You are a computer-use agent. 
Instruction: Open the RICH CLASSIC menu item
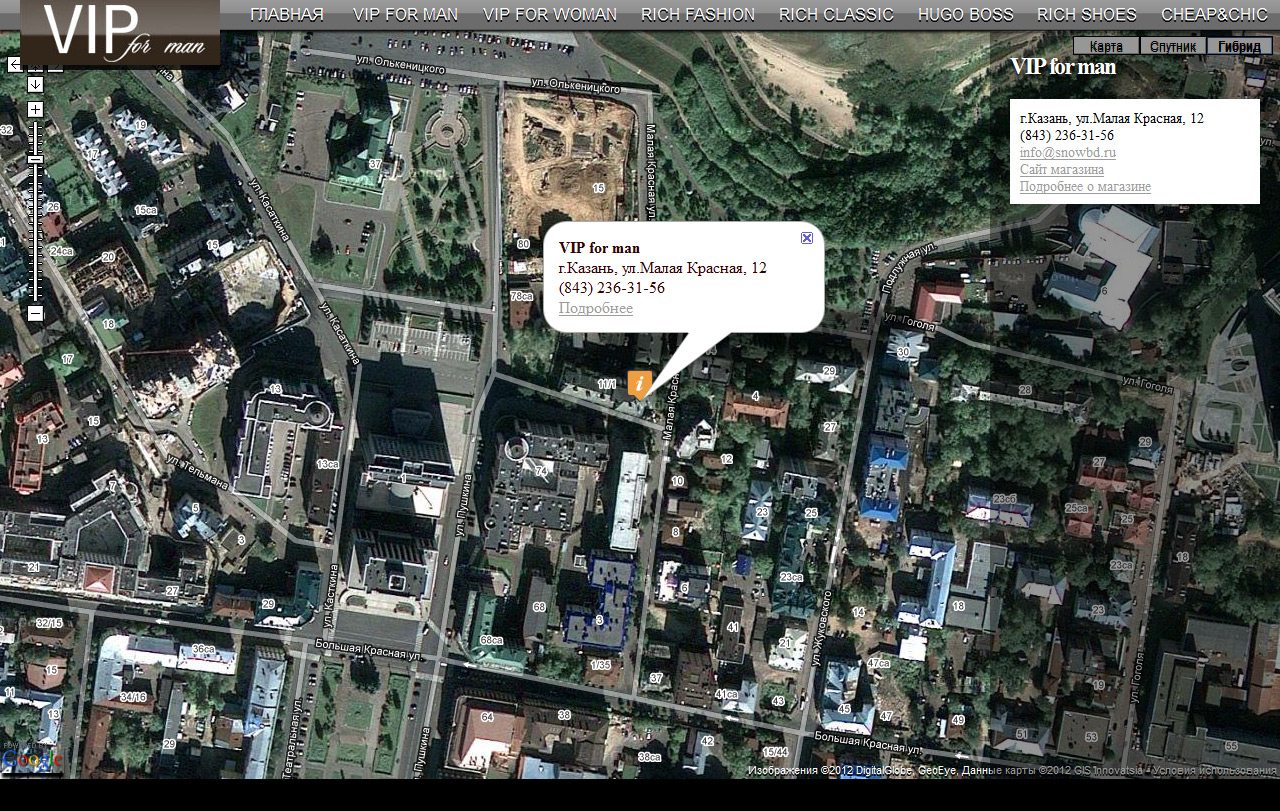(836, 14)
